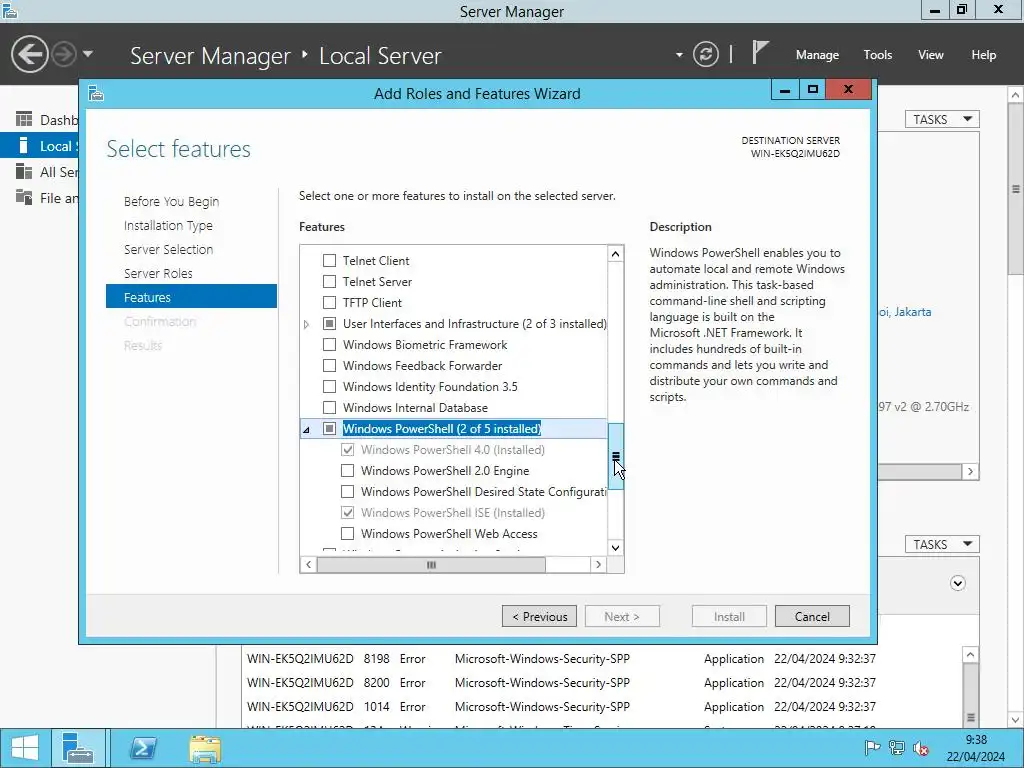Toggle User Interfaces and Infrastructure checkbox
Viewport: 1024px width, 768px height.
click(330, 323)
